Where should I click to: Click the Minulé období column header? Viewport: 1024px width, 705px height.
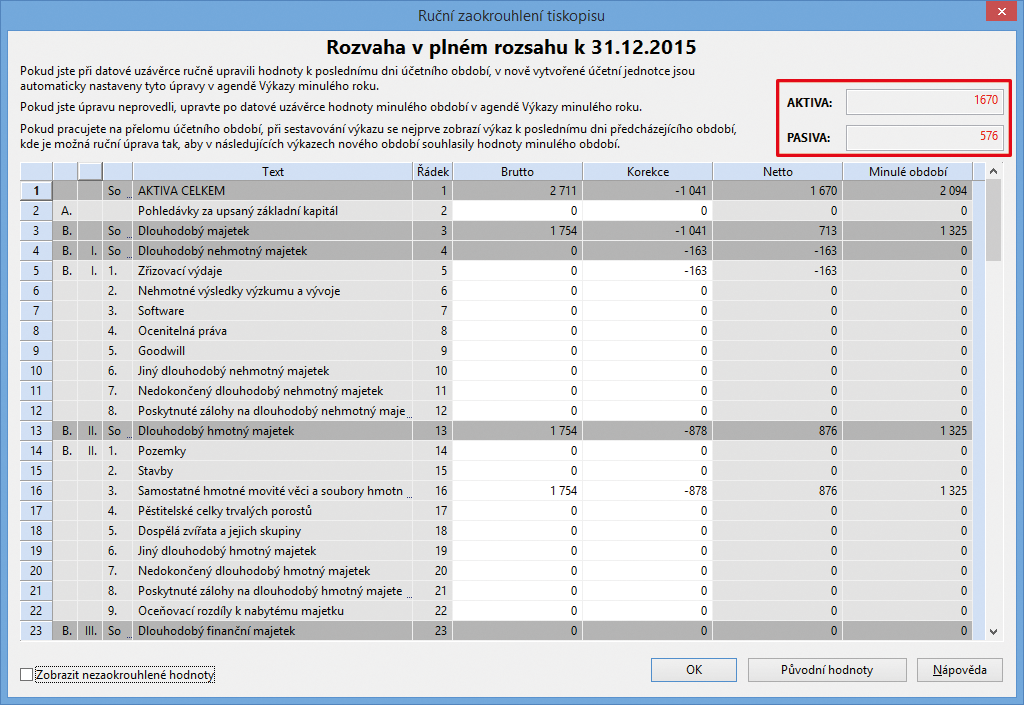point(907,171)
